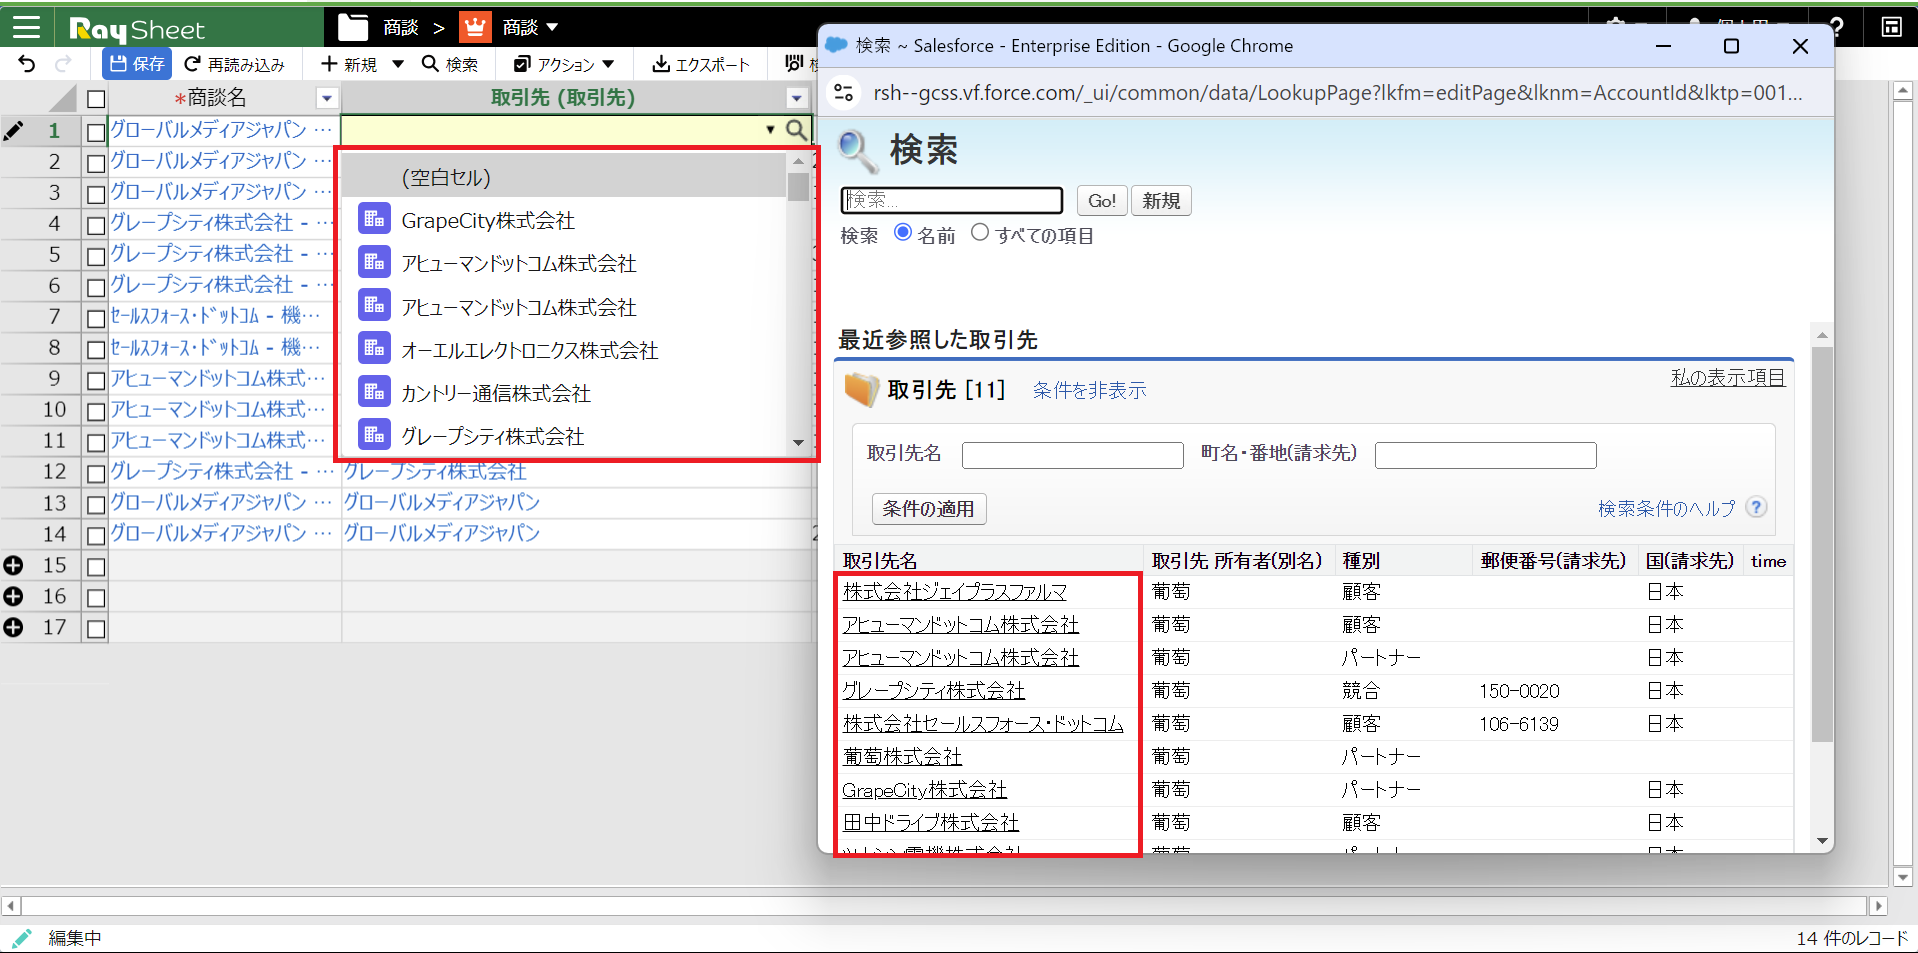The image size is (1918, 953).
Task: Click the pencil edit icon on row 1
Action: pyautogui.click(x=14, y=130)
